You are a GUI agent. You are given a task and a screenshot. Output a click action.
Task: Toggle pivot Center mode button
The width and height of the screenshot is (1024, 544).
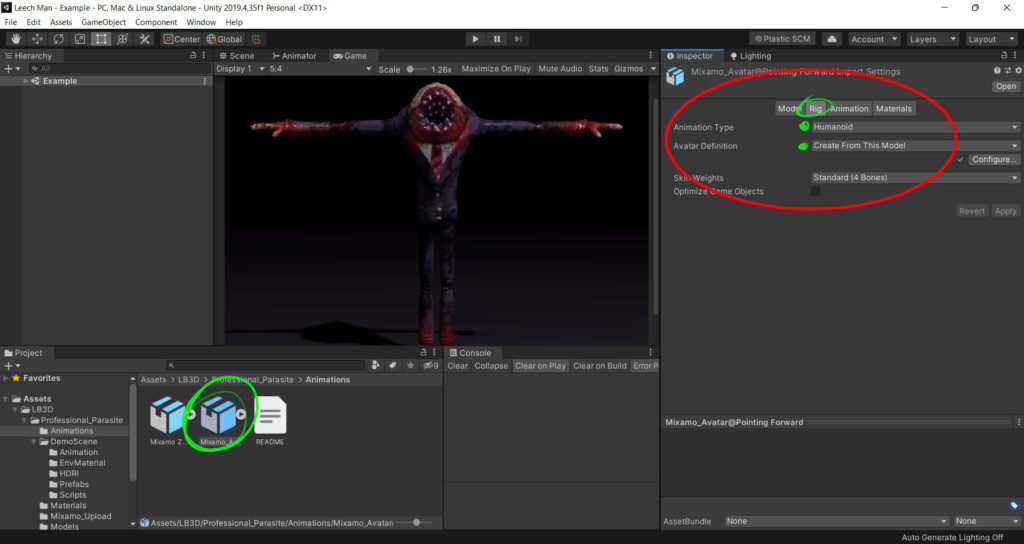pyautogui.click(x=182, y=39)
